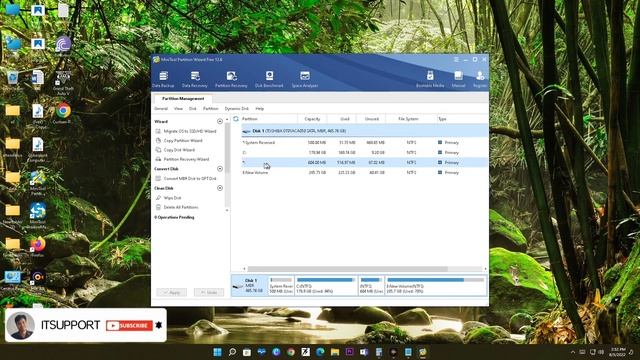
Task: Select Wipe Disk in the sidebar
Action: pos(169,198)
